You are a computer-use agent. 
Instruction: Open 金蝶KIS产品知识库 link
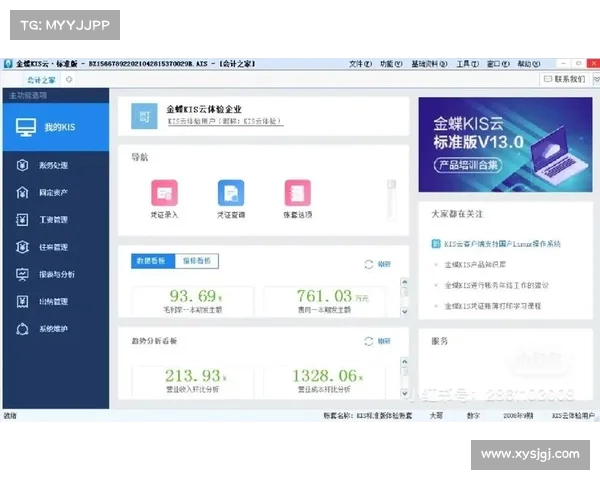coord(475,264)
